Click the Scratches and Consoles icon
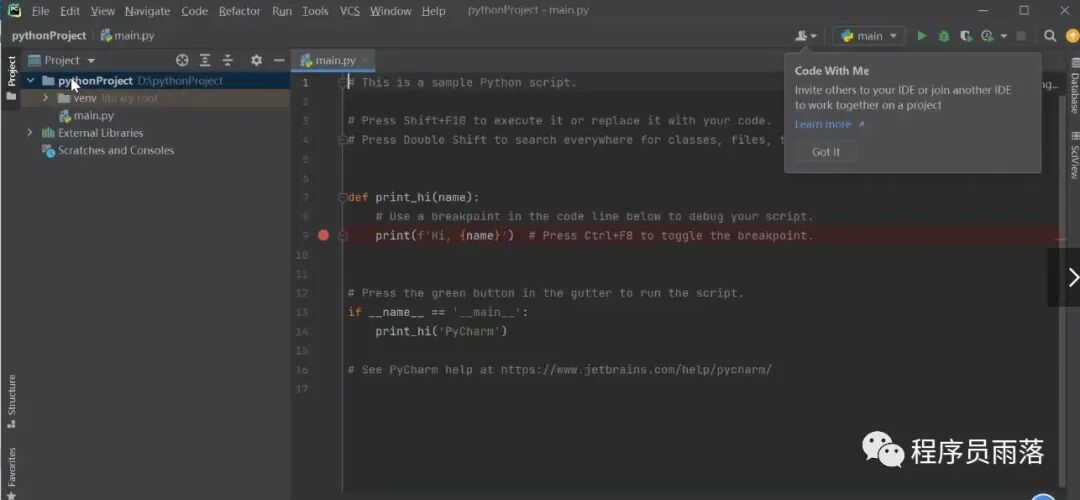 [48, 151]
